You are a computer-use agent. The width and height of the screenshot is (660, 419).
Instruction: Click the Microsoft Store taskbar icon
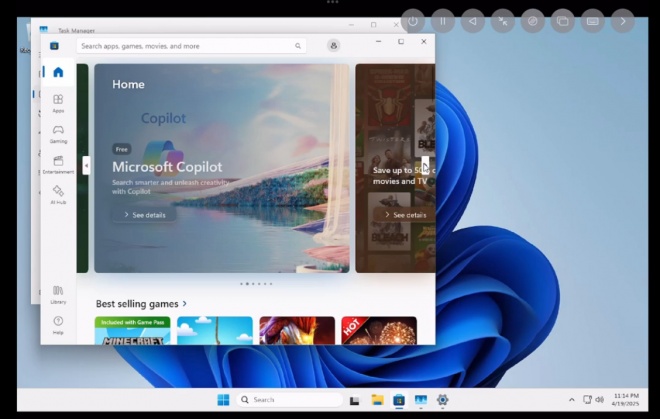tap(399, 400)
